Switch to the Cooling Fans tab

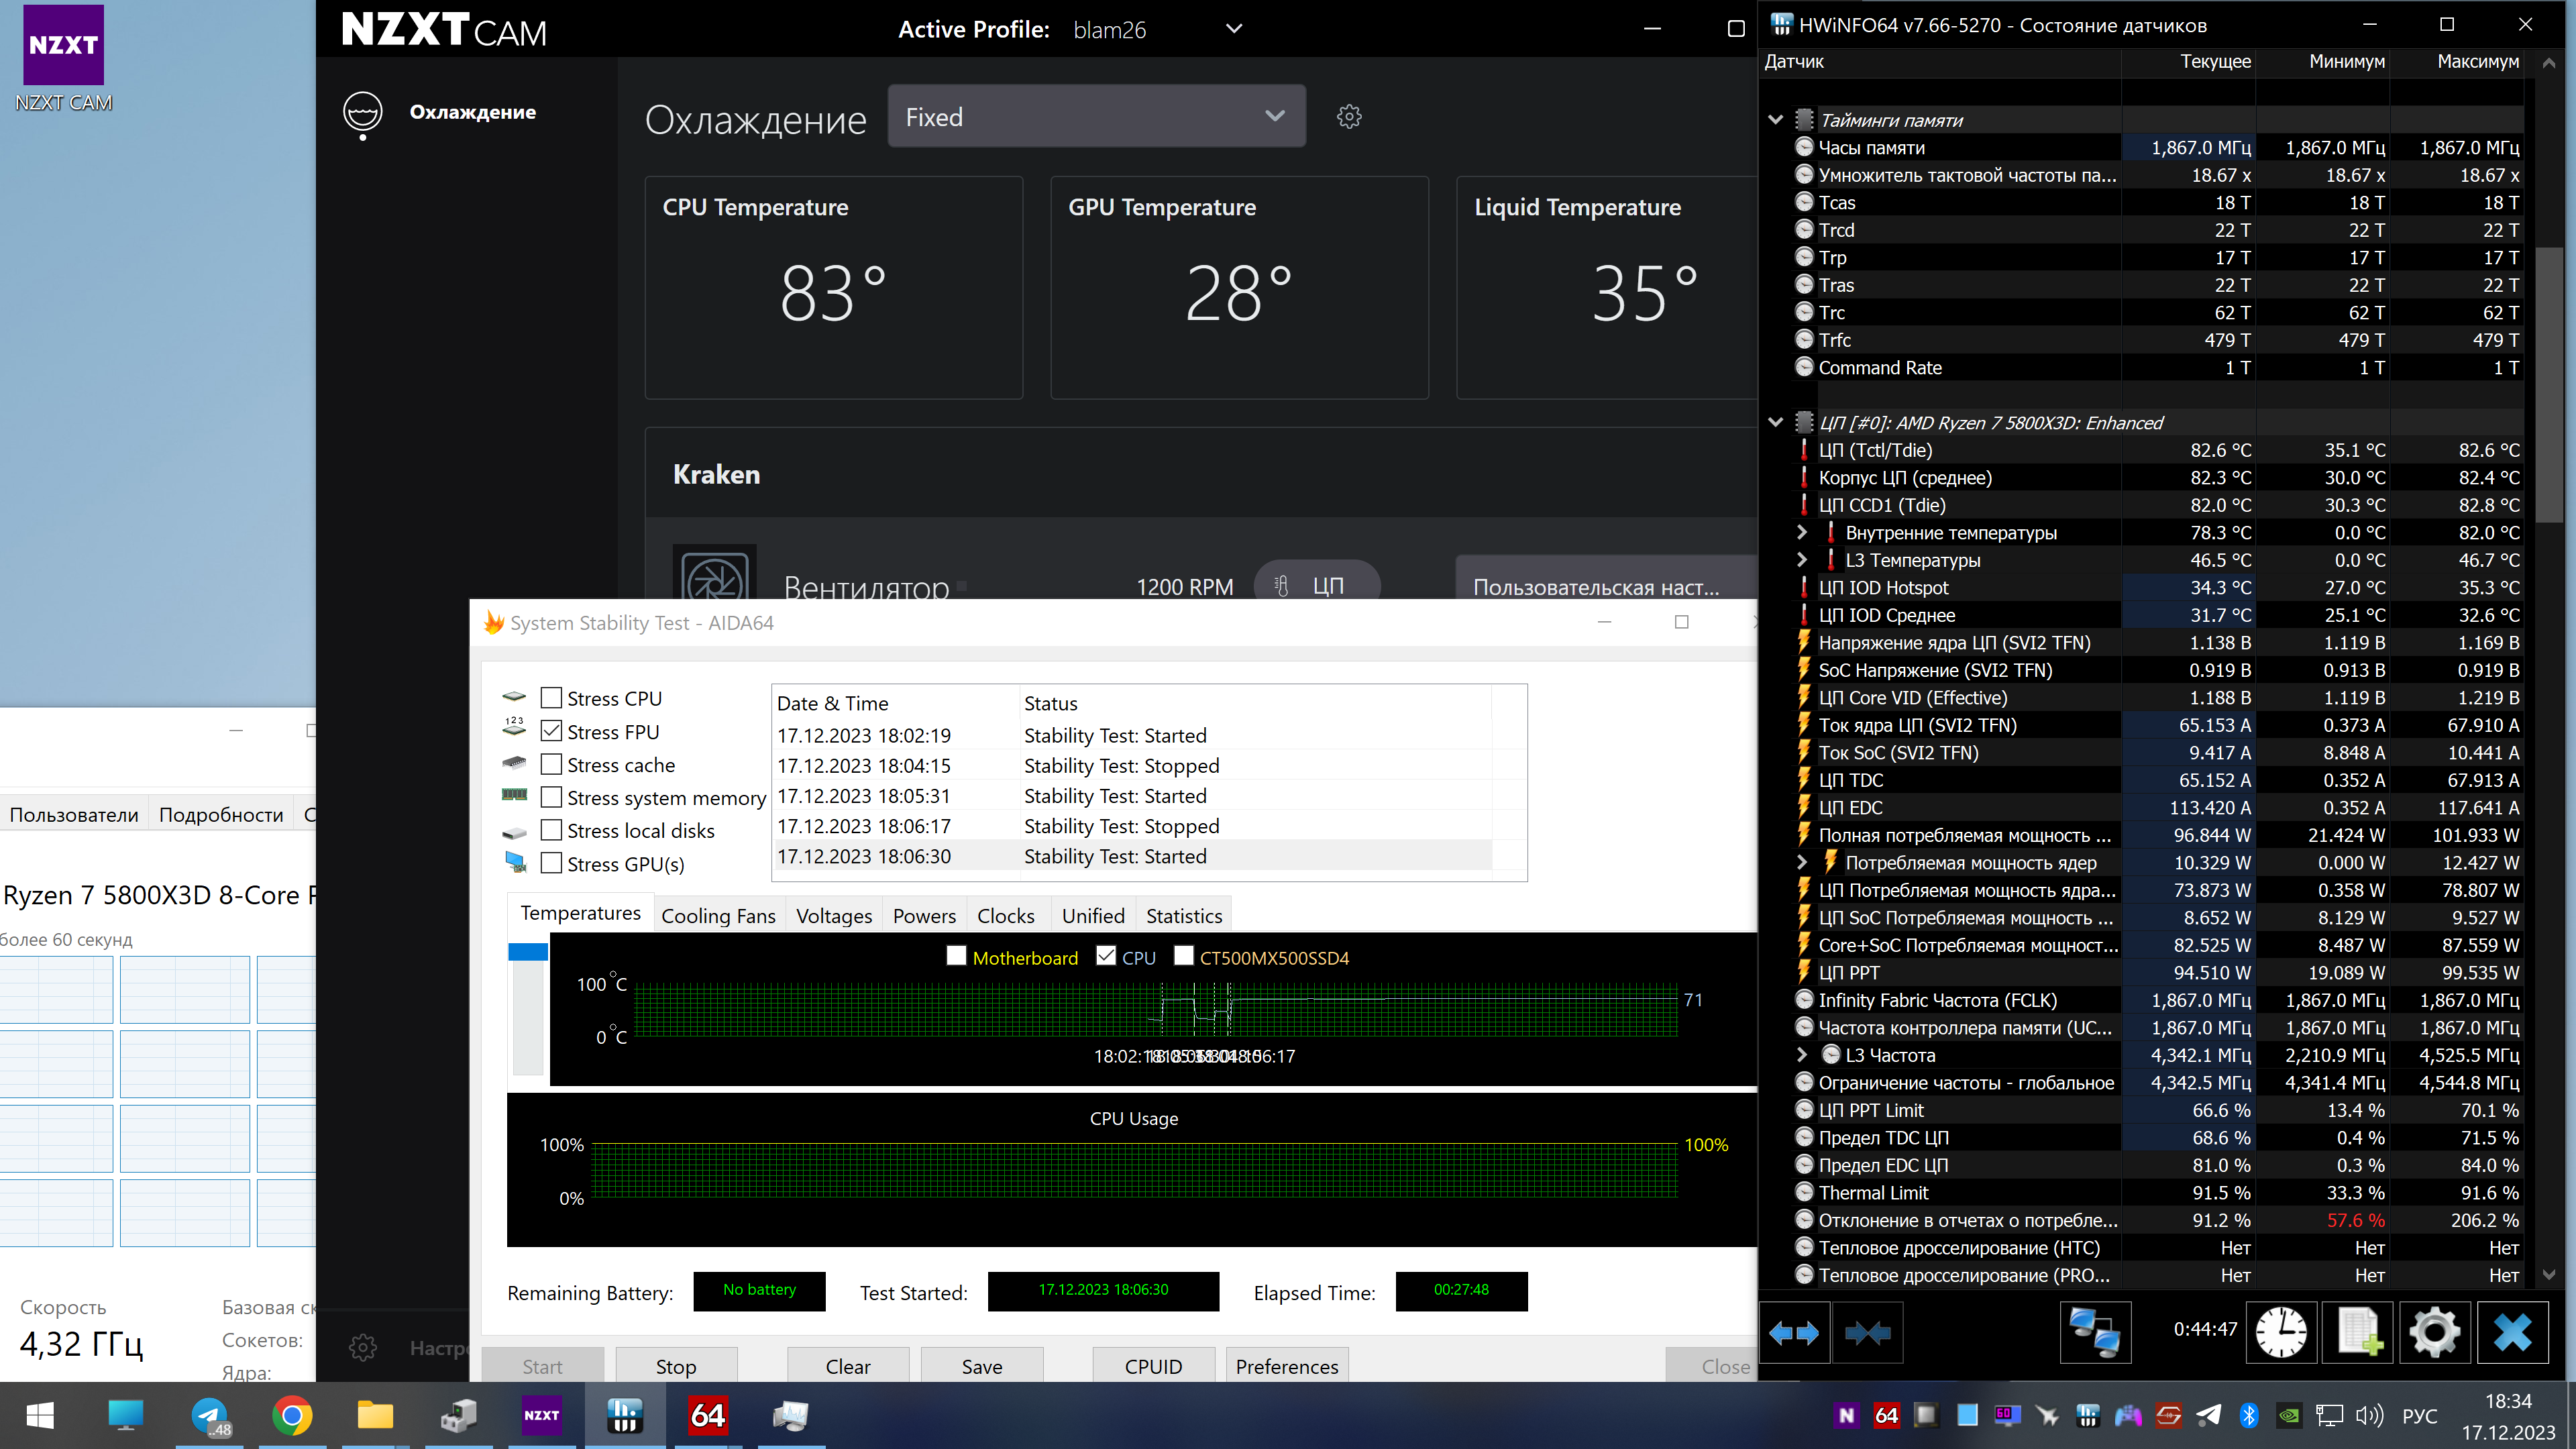coord(718,916)
